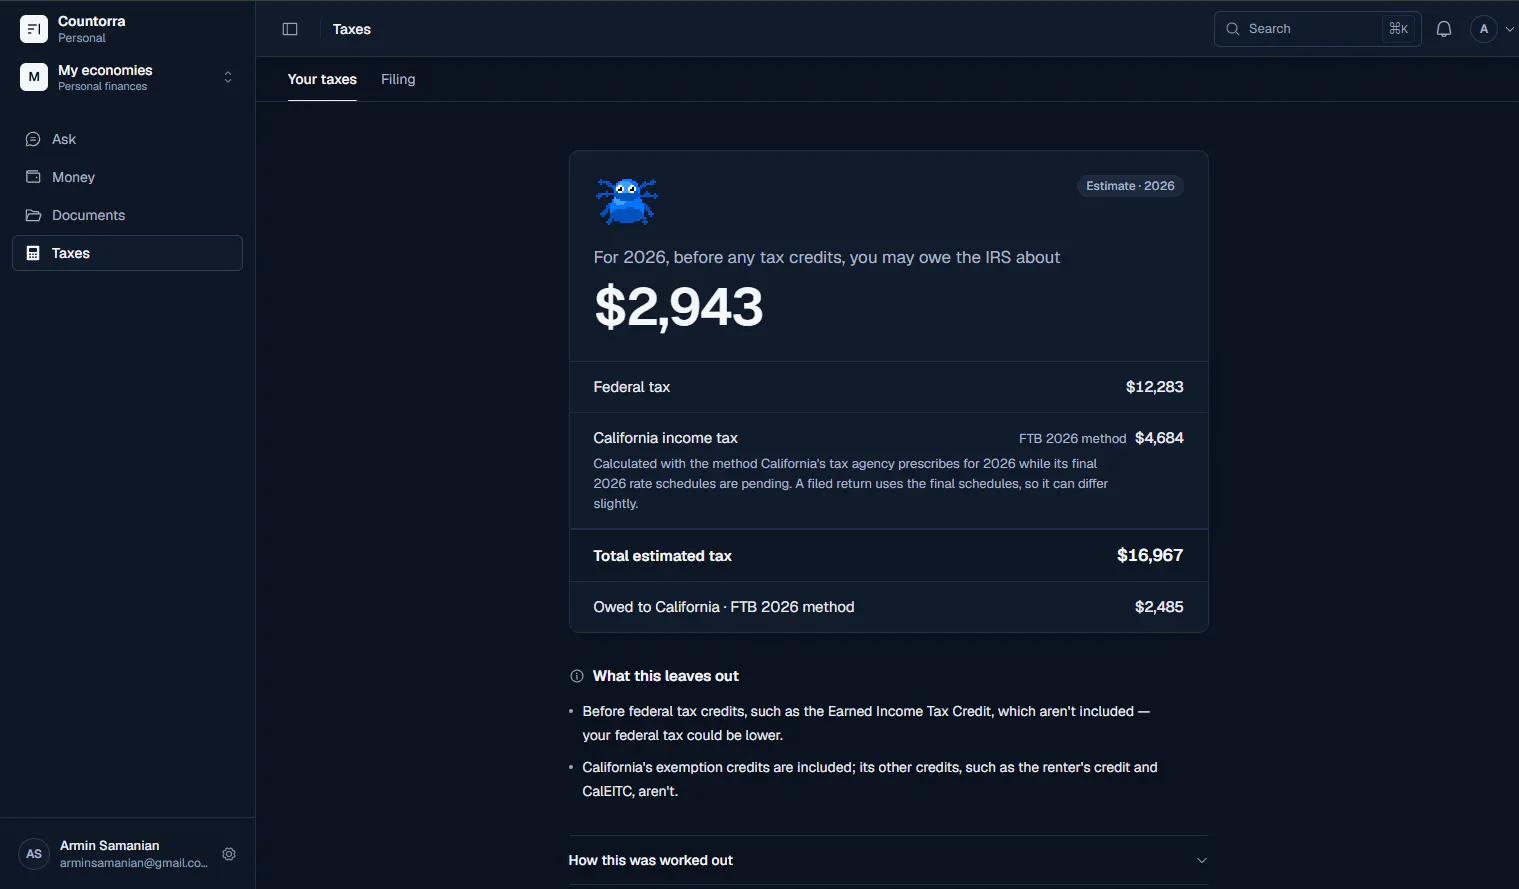This screenshot has width=1519, height=889.
Task: Open account settings gear icon
Action: tap(229, 854)
